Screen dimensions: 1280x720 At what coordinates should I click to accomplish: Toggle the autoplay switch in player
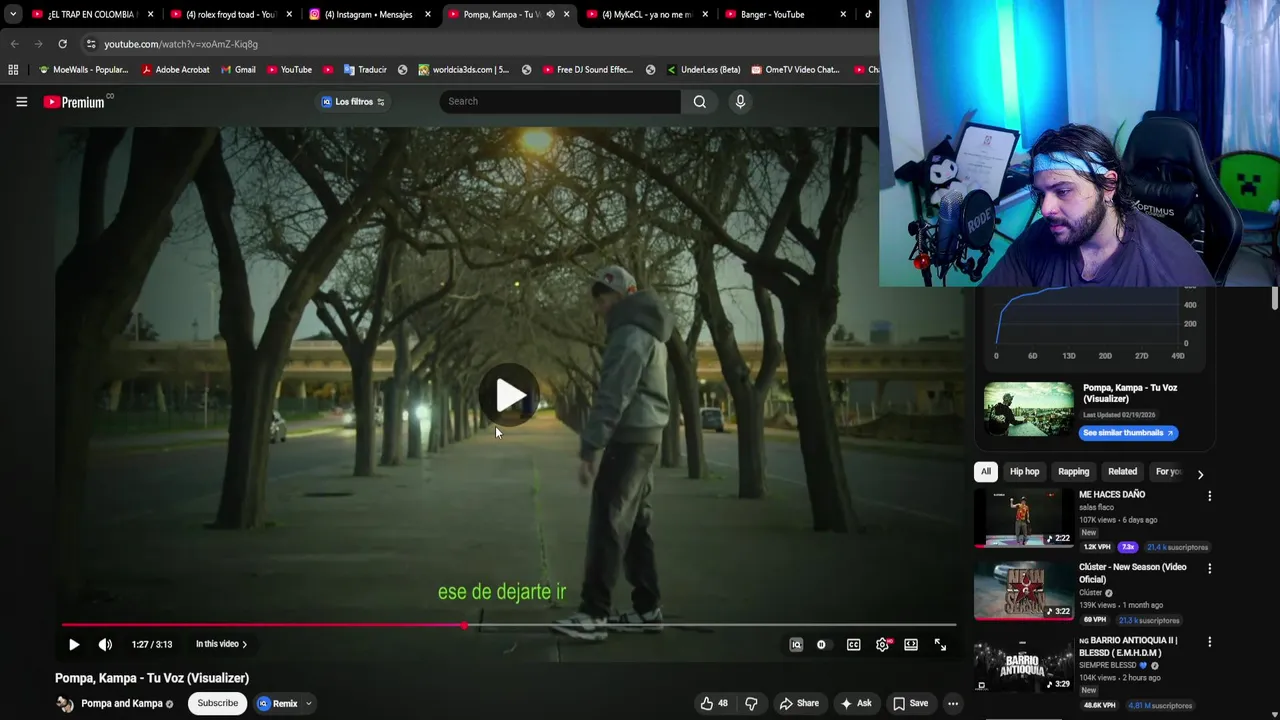point(822,645)
